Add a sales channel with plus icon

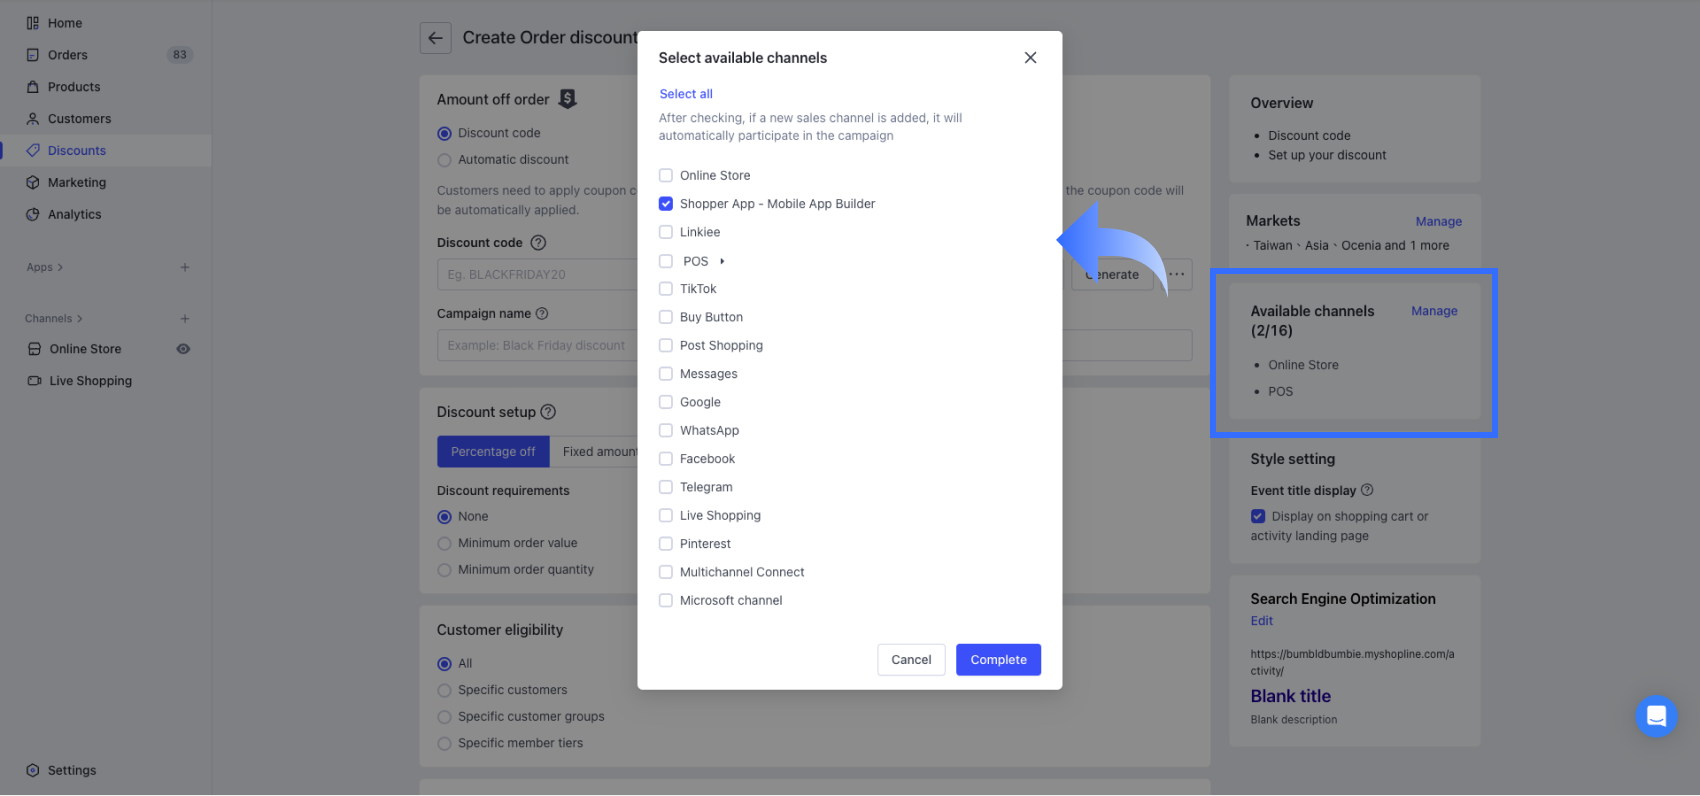pyautogui.click(x=185, y=318)
